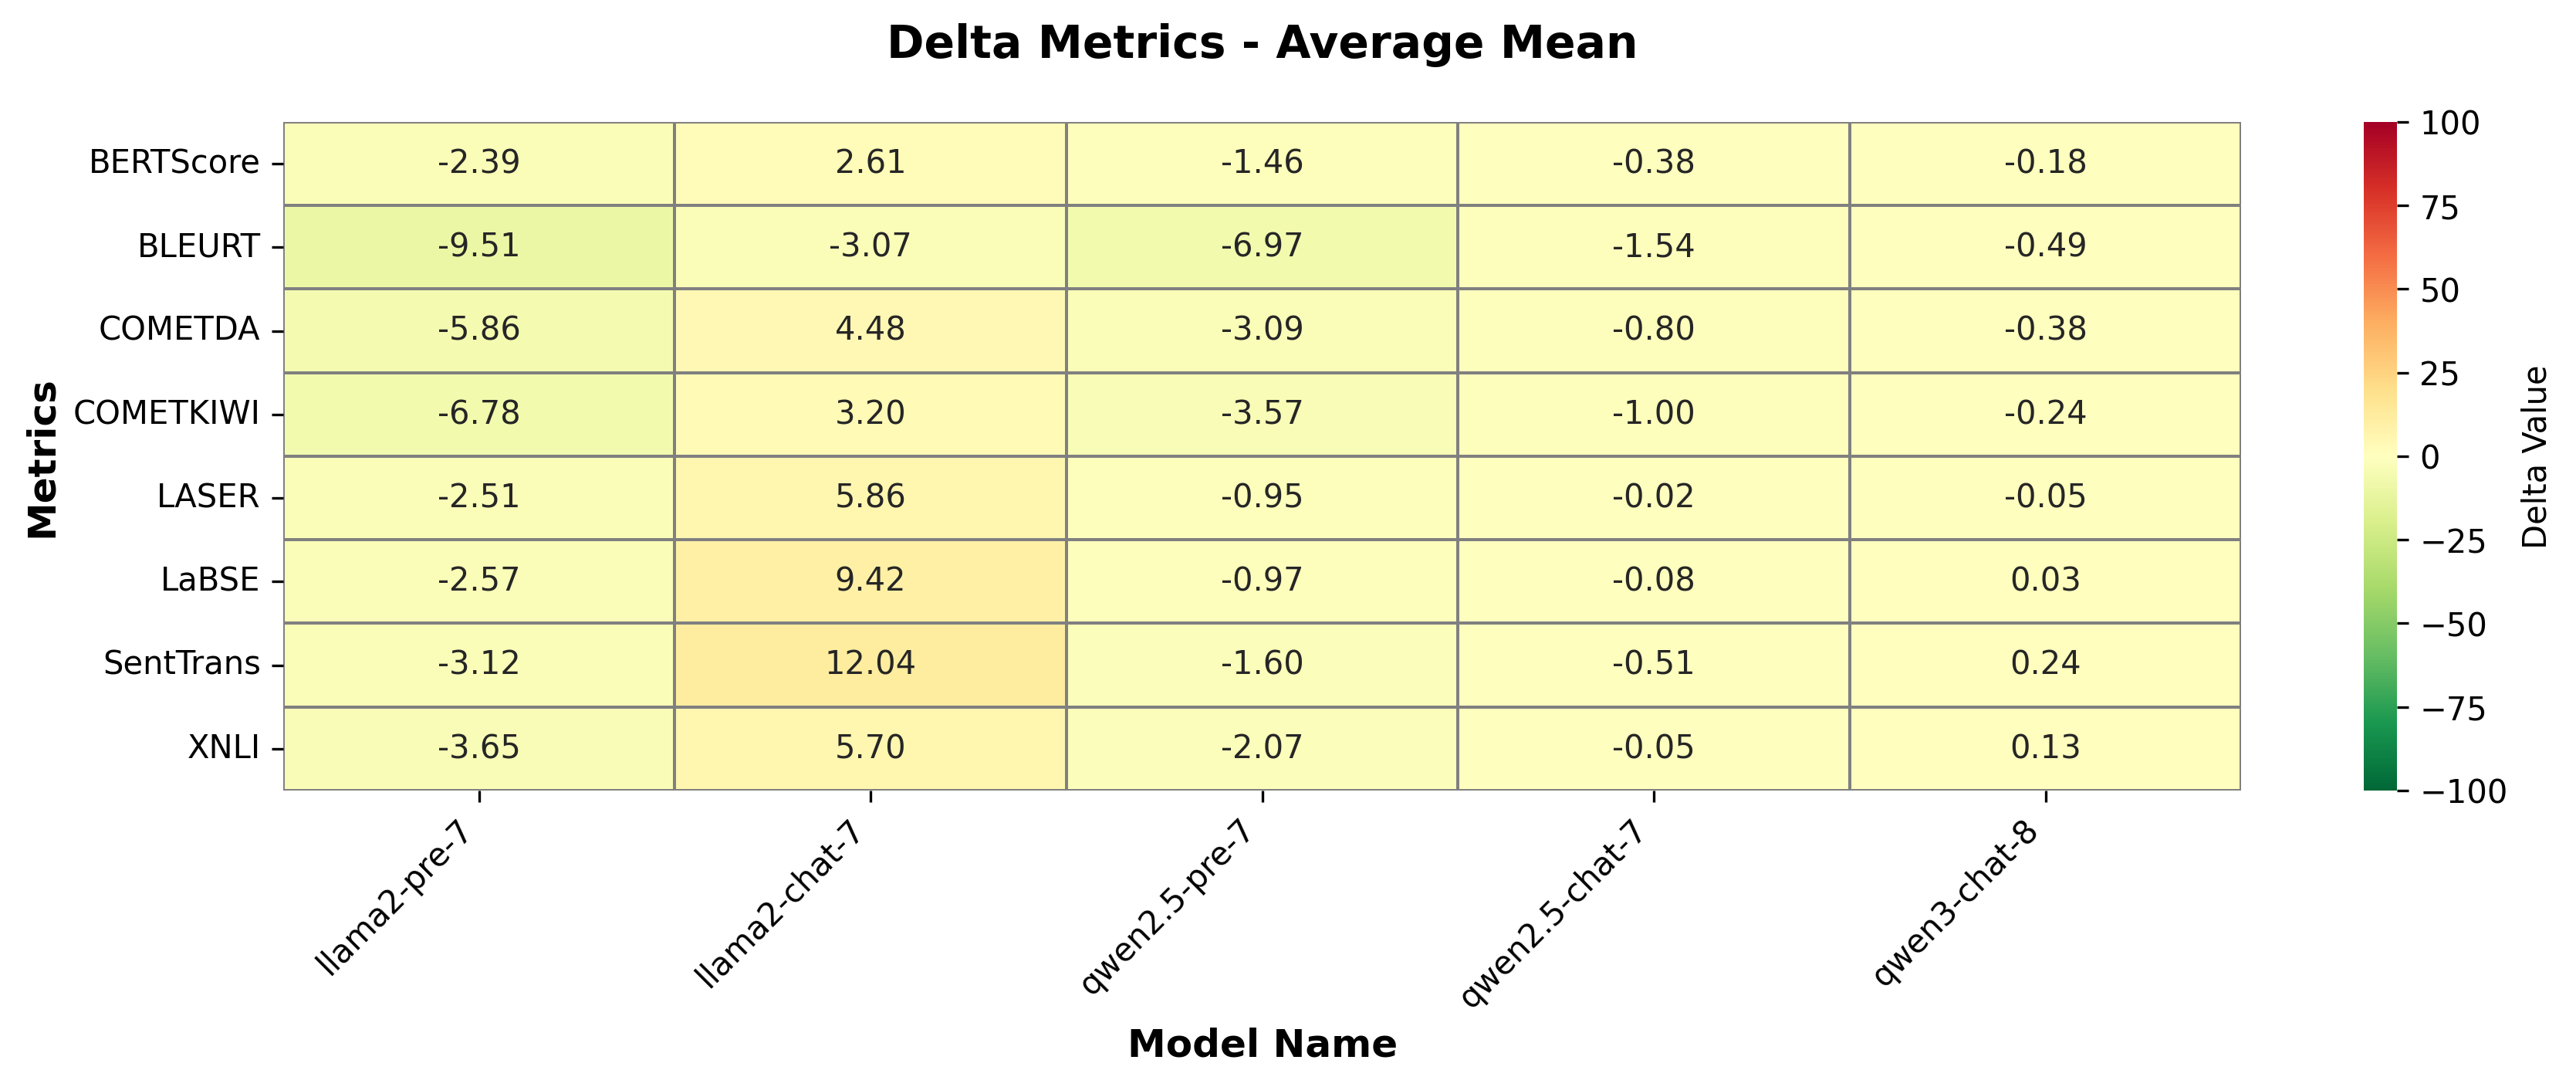The width and height of the screenshot is (2576, 1087).
Task: Click the COMETKIWI cell showing -6.78
Action: point(479,413)
